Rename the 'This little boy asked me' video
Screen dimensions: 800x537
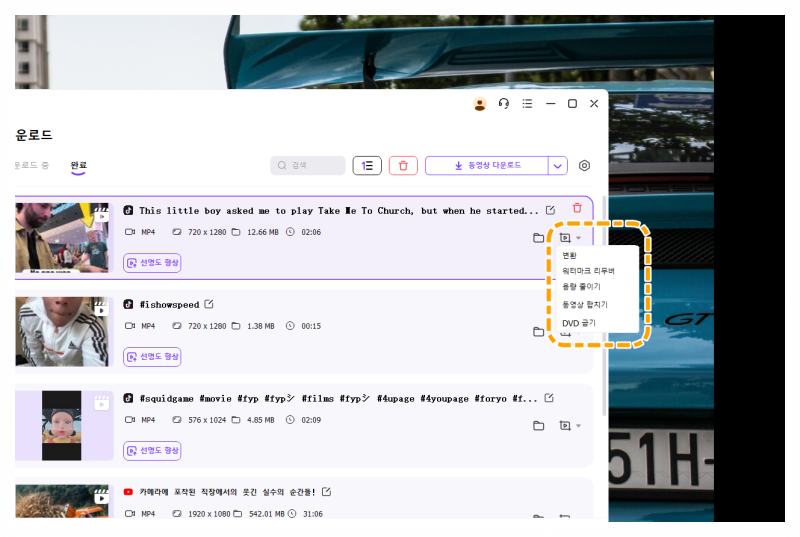click(x=550, y=211)
